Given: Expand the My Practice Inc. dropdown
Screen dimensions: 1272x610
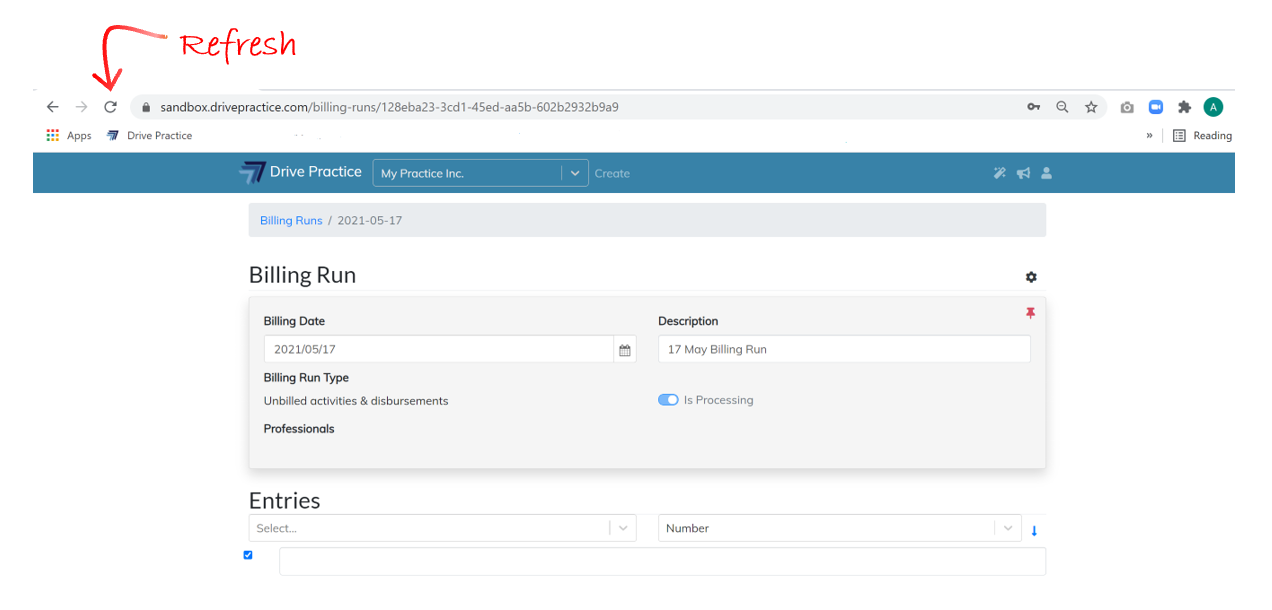Looking at the screenshot, I should pyautogui.click(x=574, y=173).
